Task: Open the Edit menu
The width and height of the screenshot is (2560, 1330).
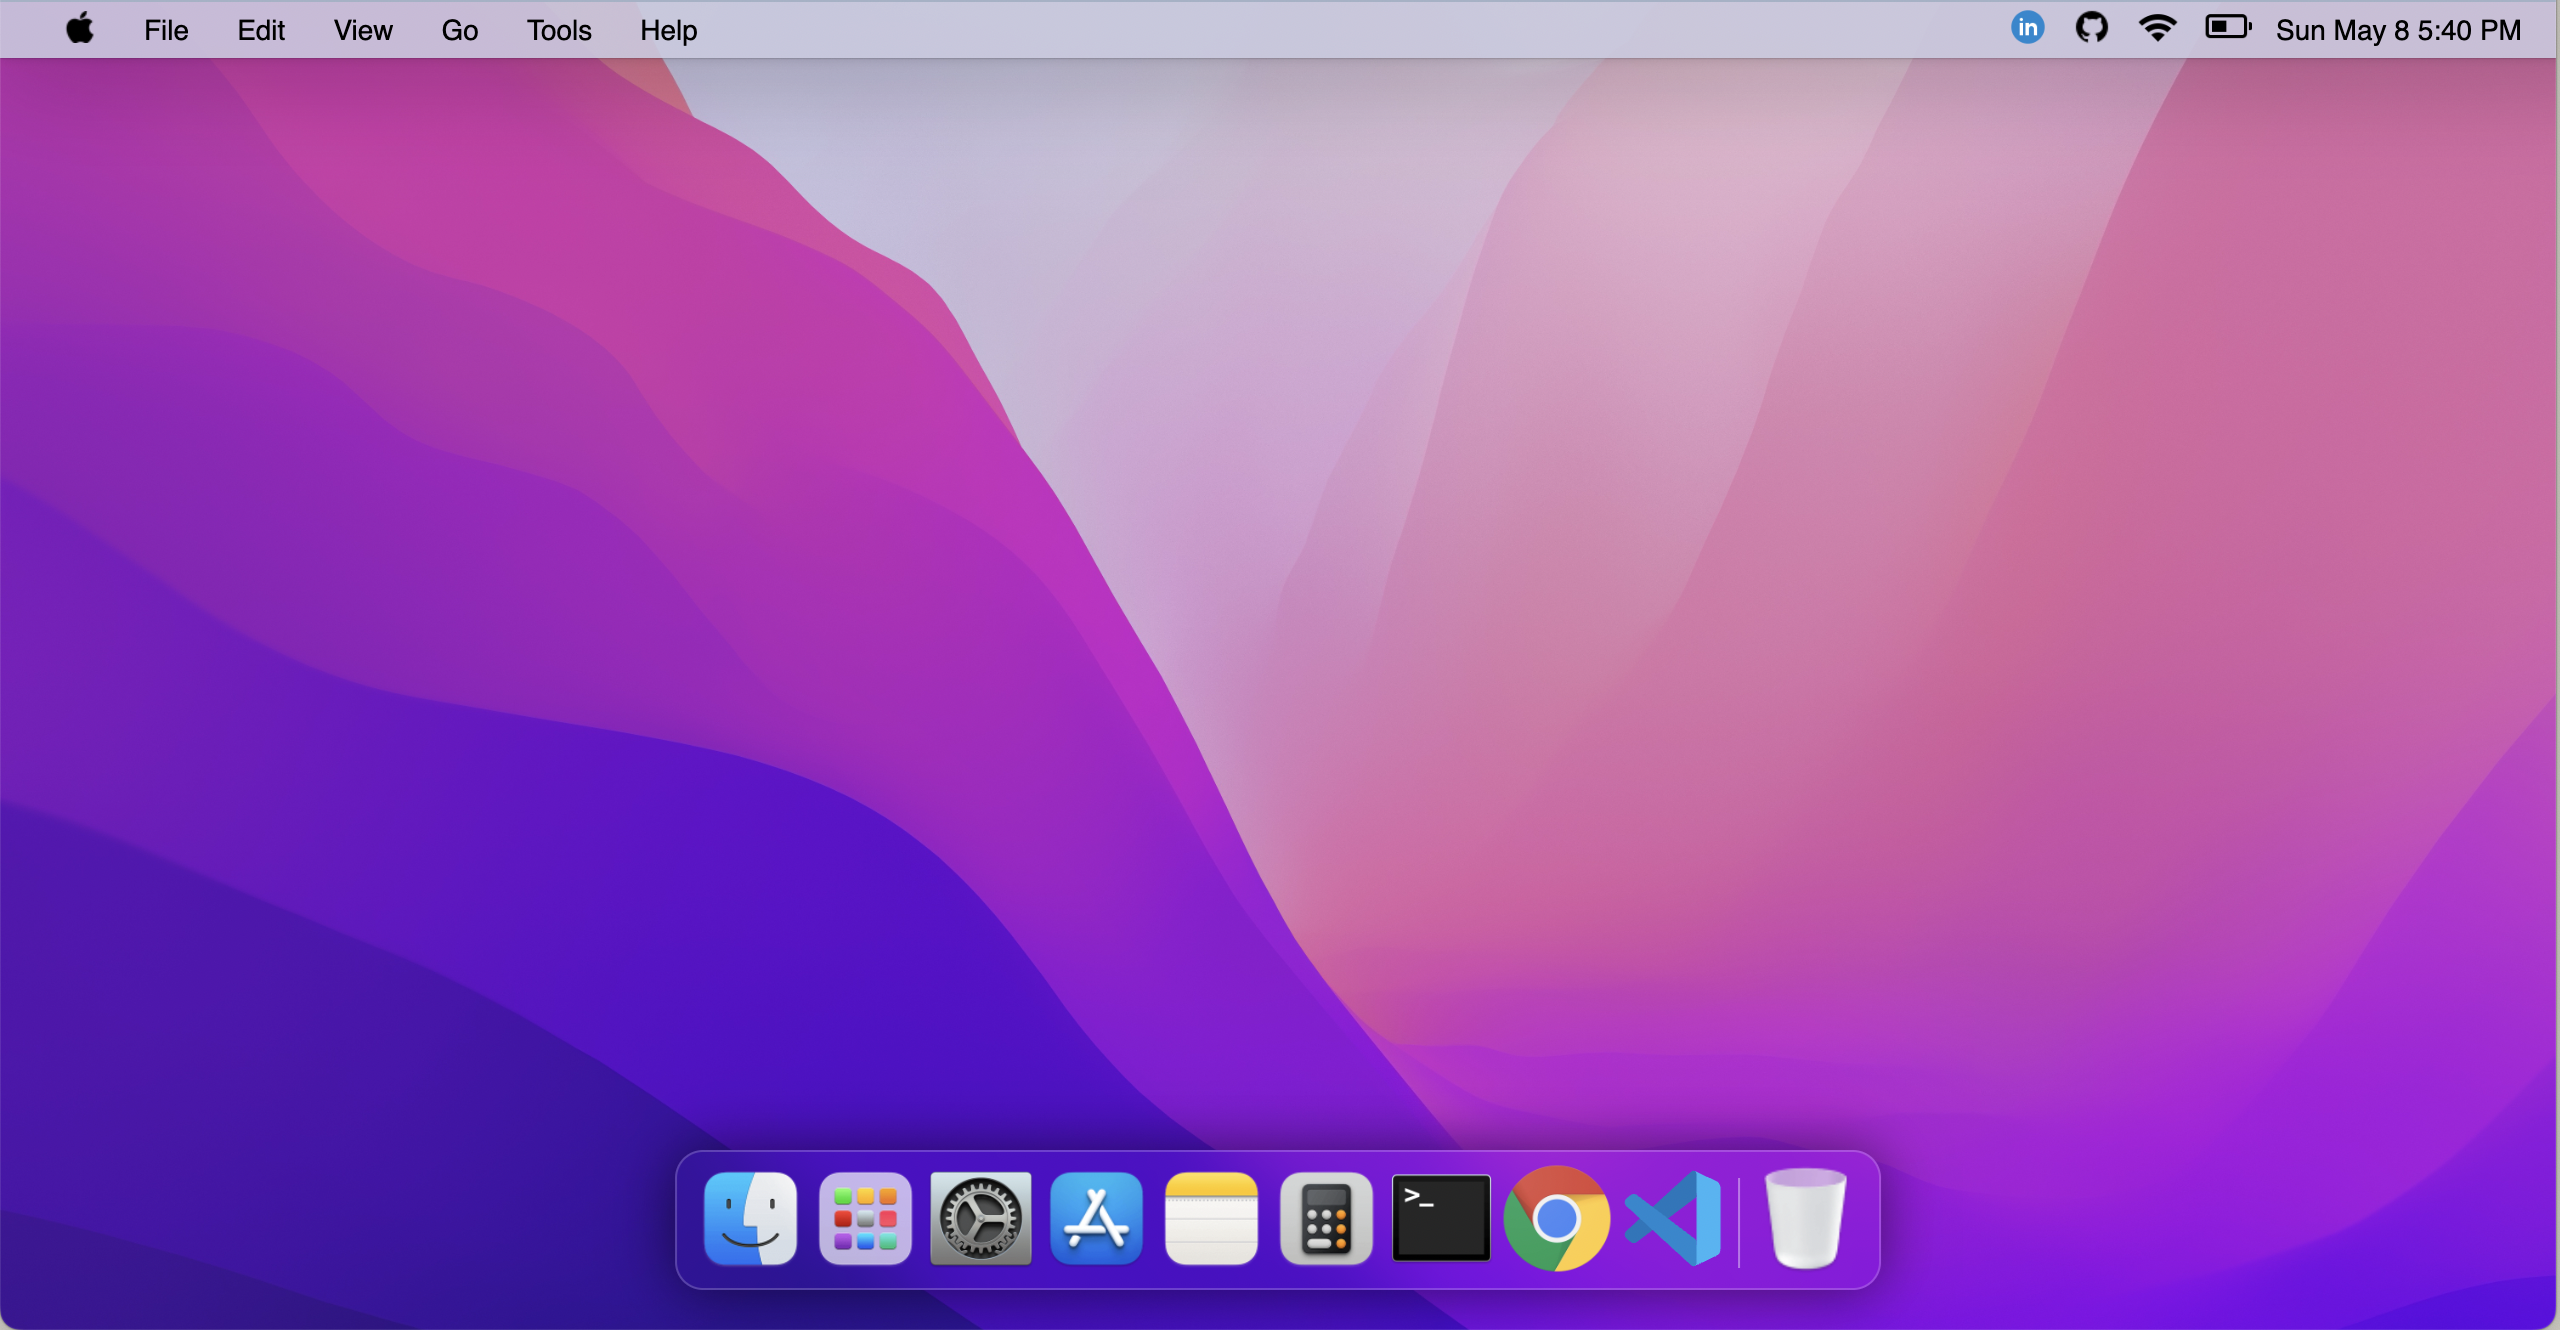Action: (261, 30)
